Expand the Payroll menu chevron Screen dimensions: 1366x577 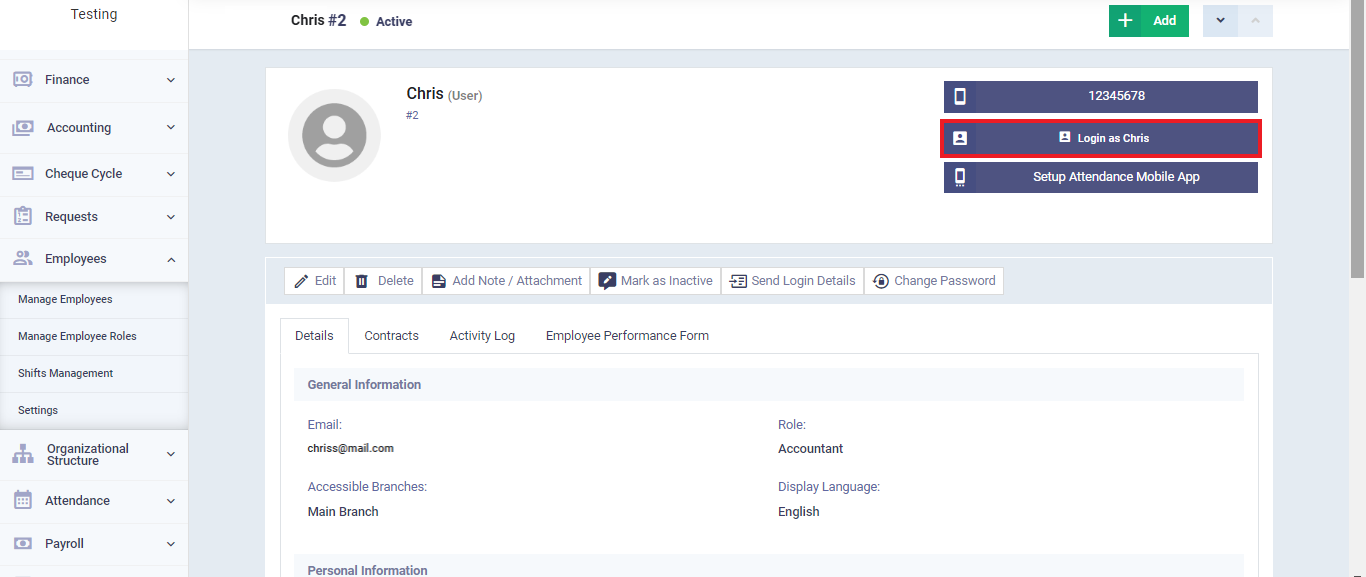171,544
